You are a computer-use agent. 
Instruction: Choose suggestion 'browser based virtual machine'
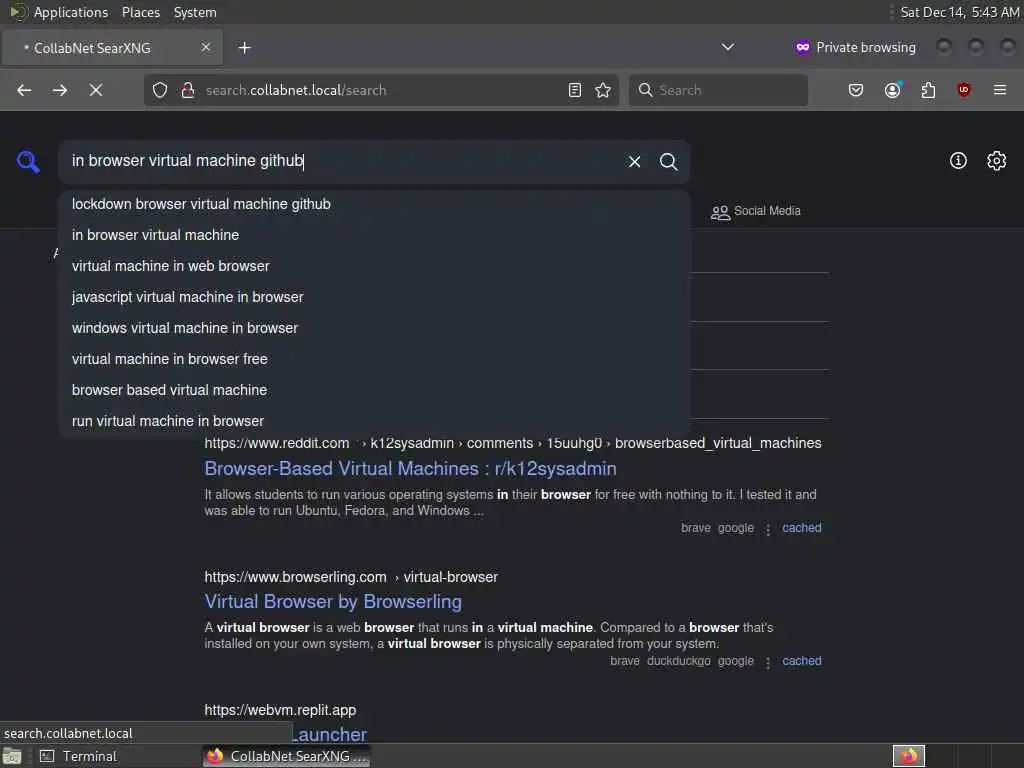pos(374,390)
